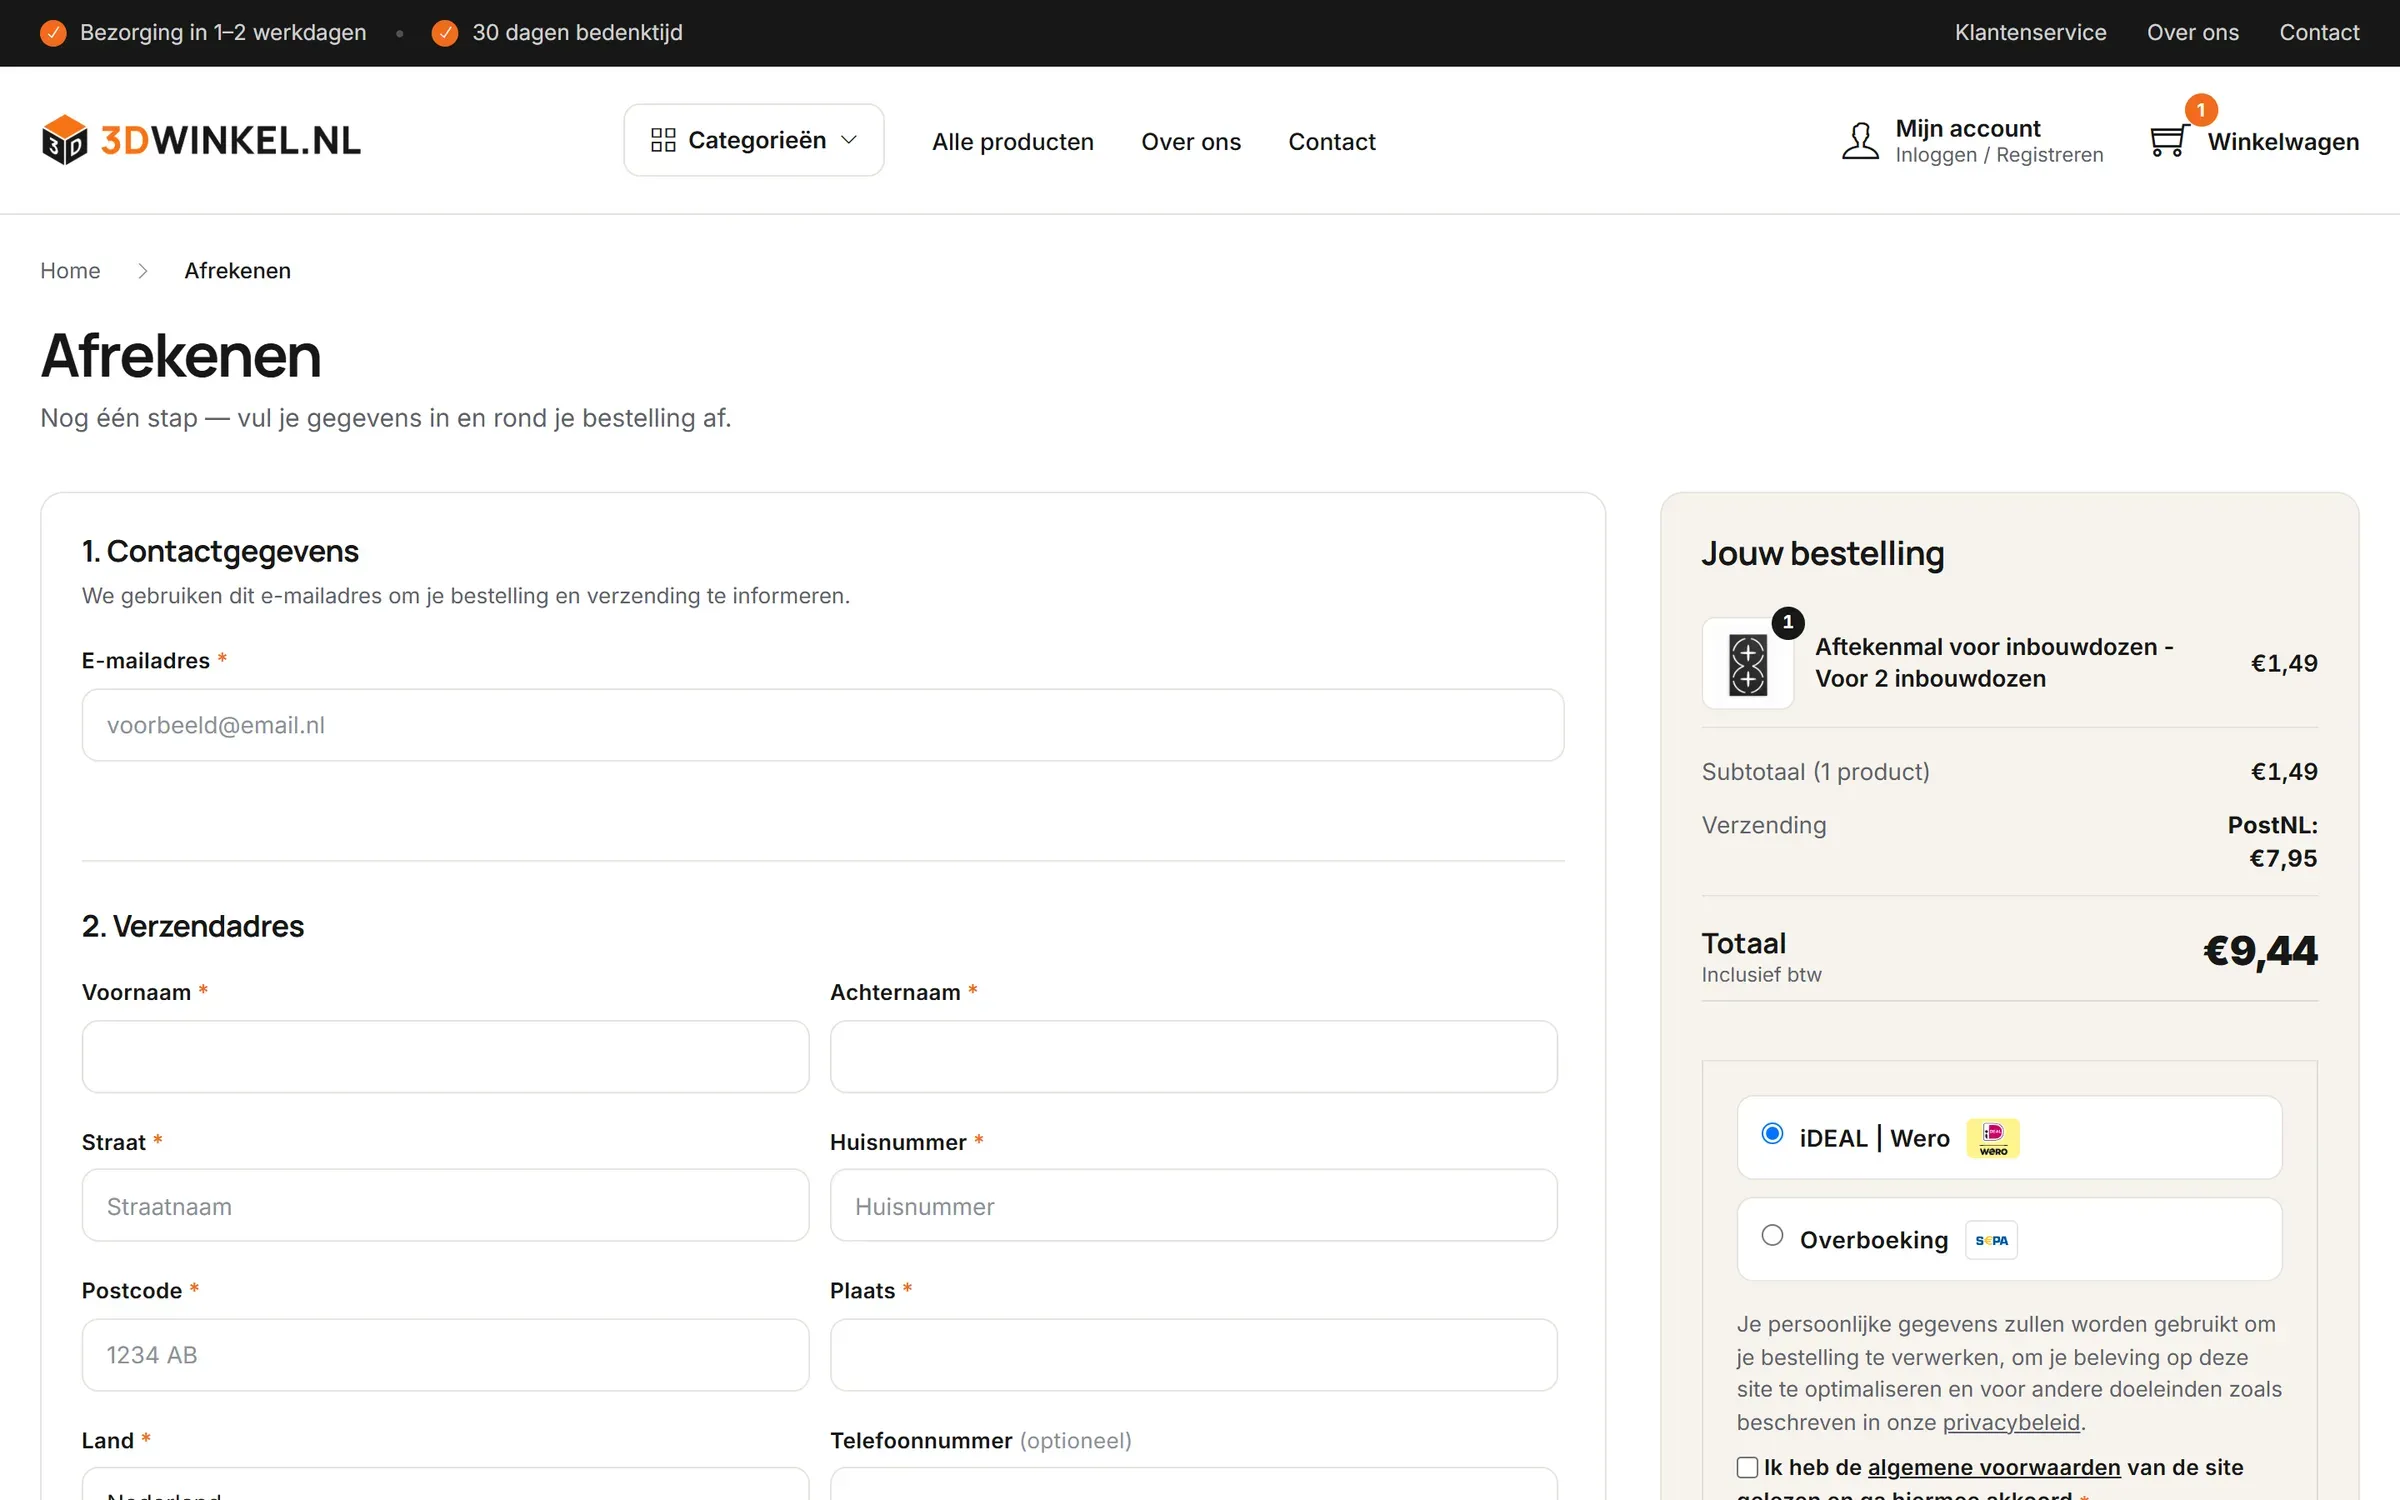Focus the Postcode input field
The height and width of the screenshot is (1500, 2400).
click(445, 1355)
